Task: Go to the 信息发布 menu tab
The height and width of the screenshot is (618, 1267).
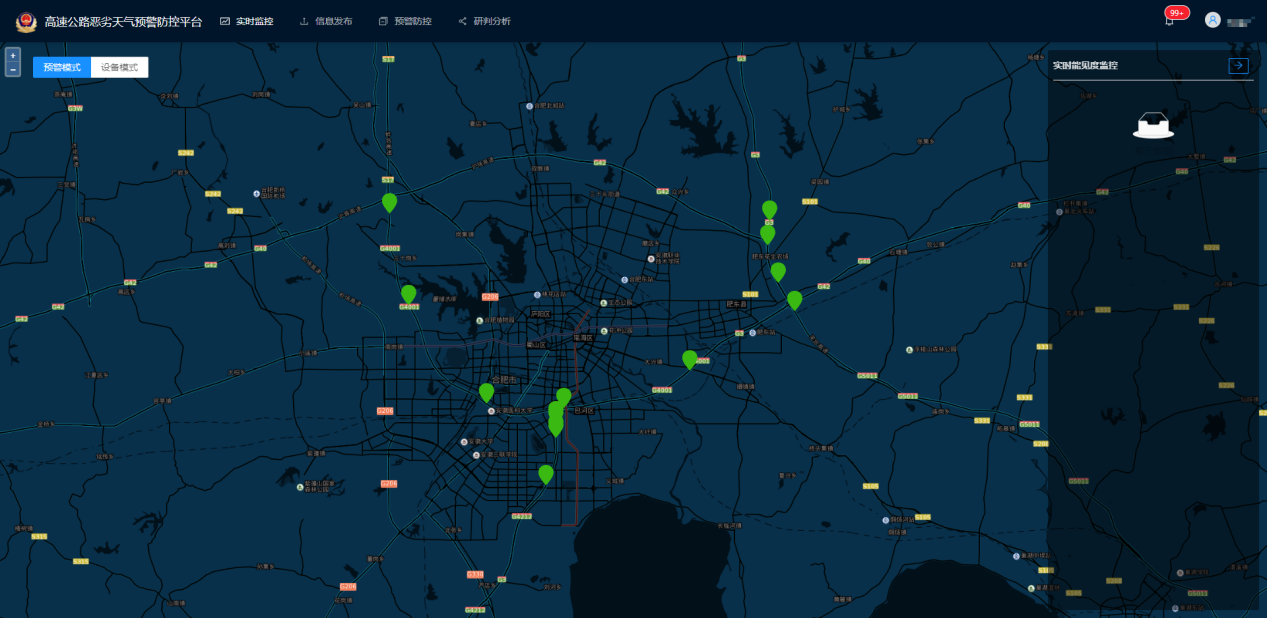Action: click(326, 21)
